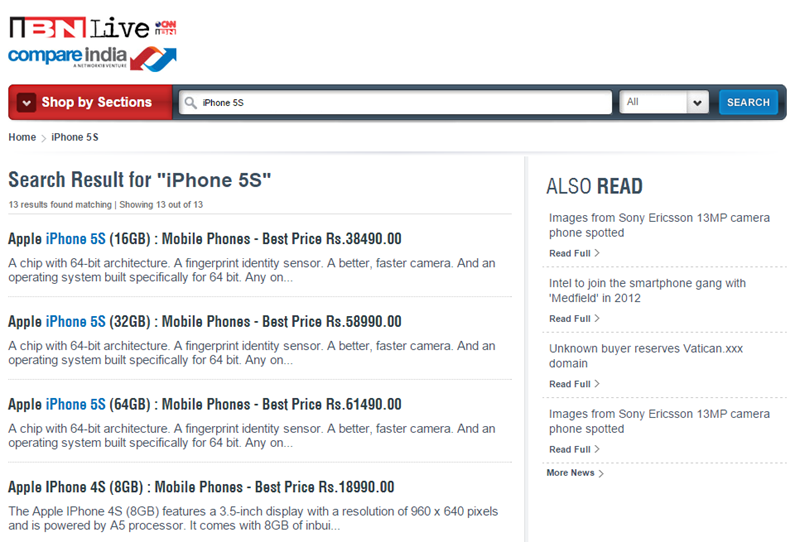Open the All category dropdown
The width and height of the screenshot is (800, 542).
(664, 102)
